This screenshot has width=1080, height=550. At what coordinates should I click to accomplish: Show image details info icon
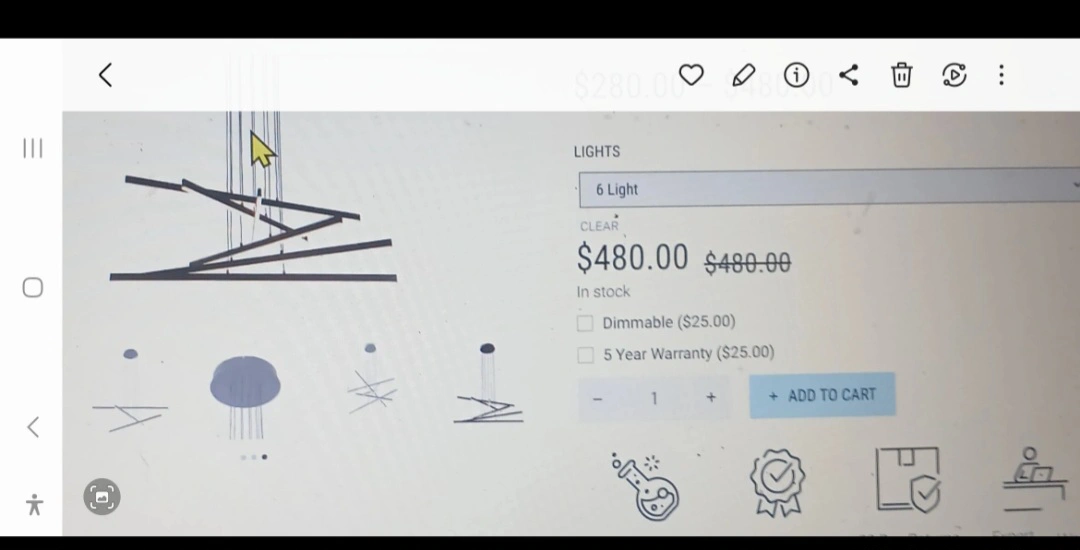coord(796,75)
